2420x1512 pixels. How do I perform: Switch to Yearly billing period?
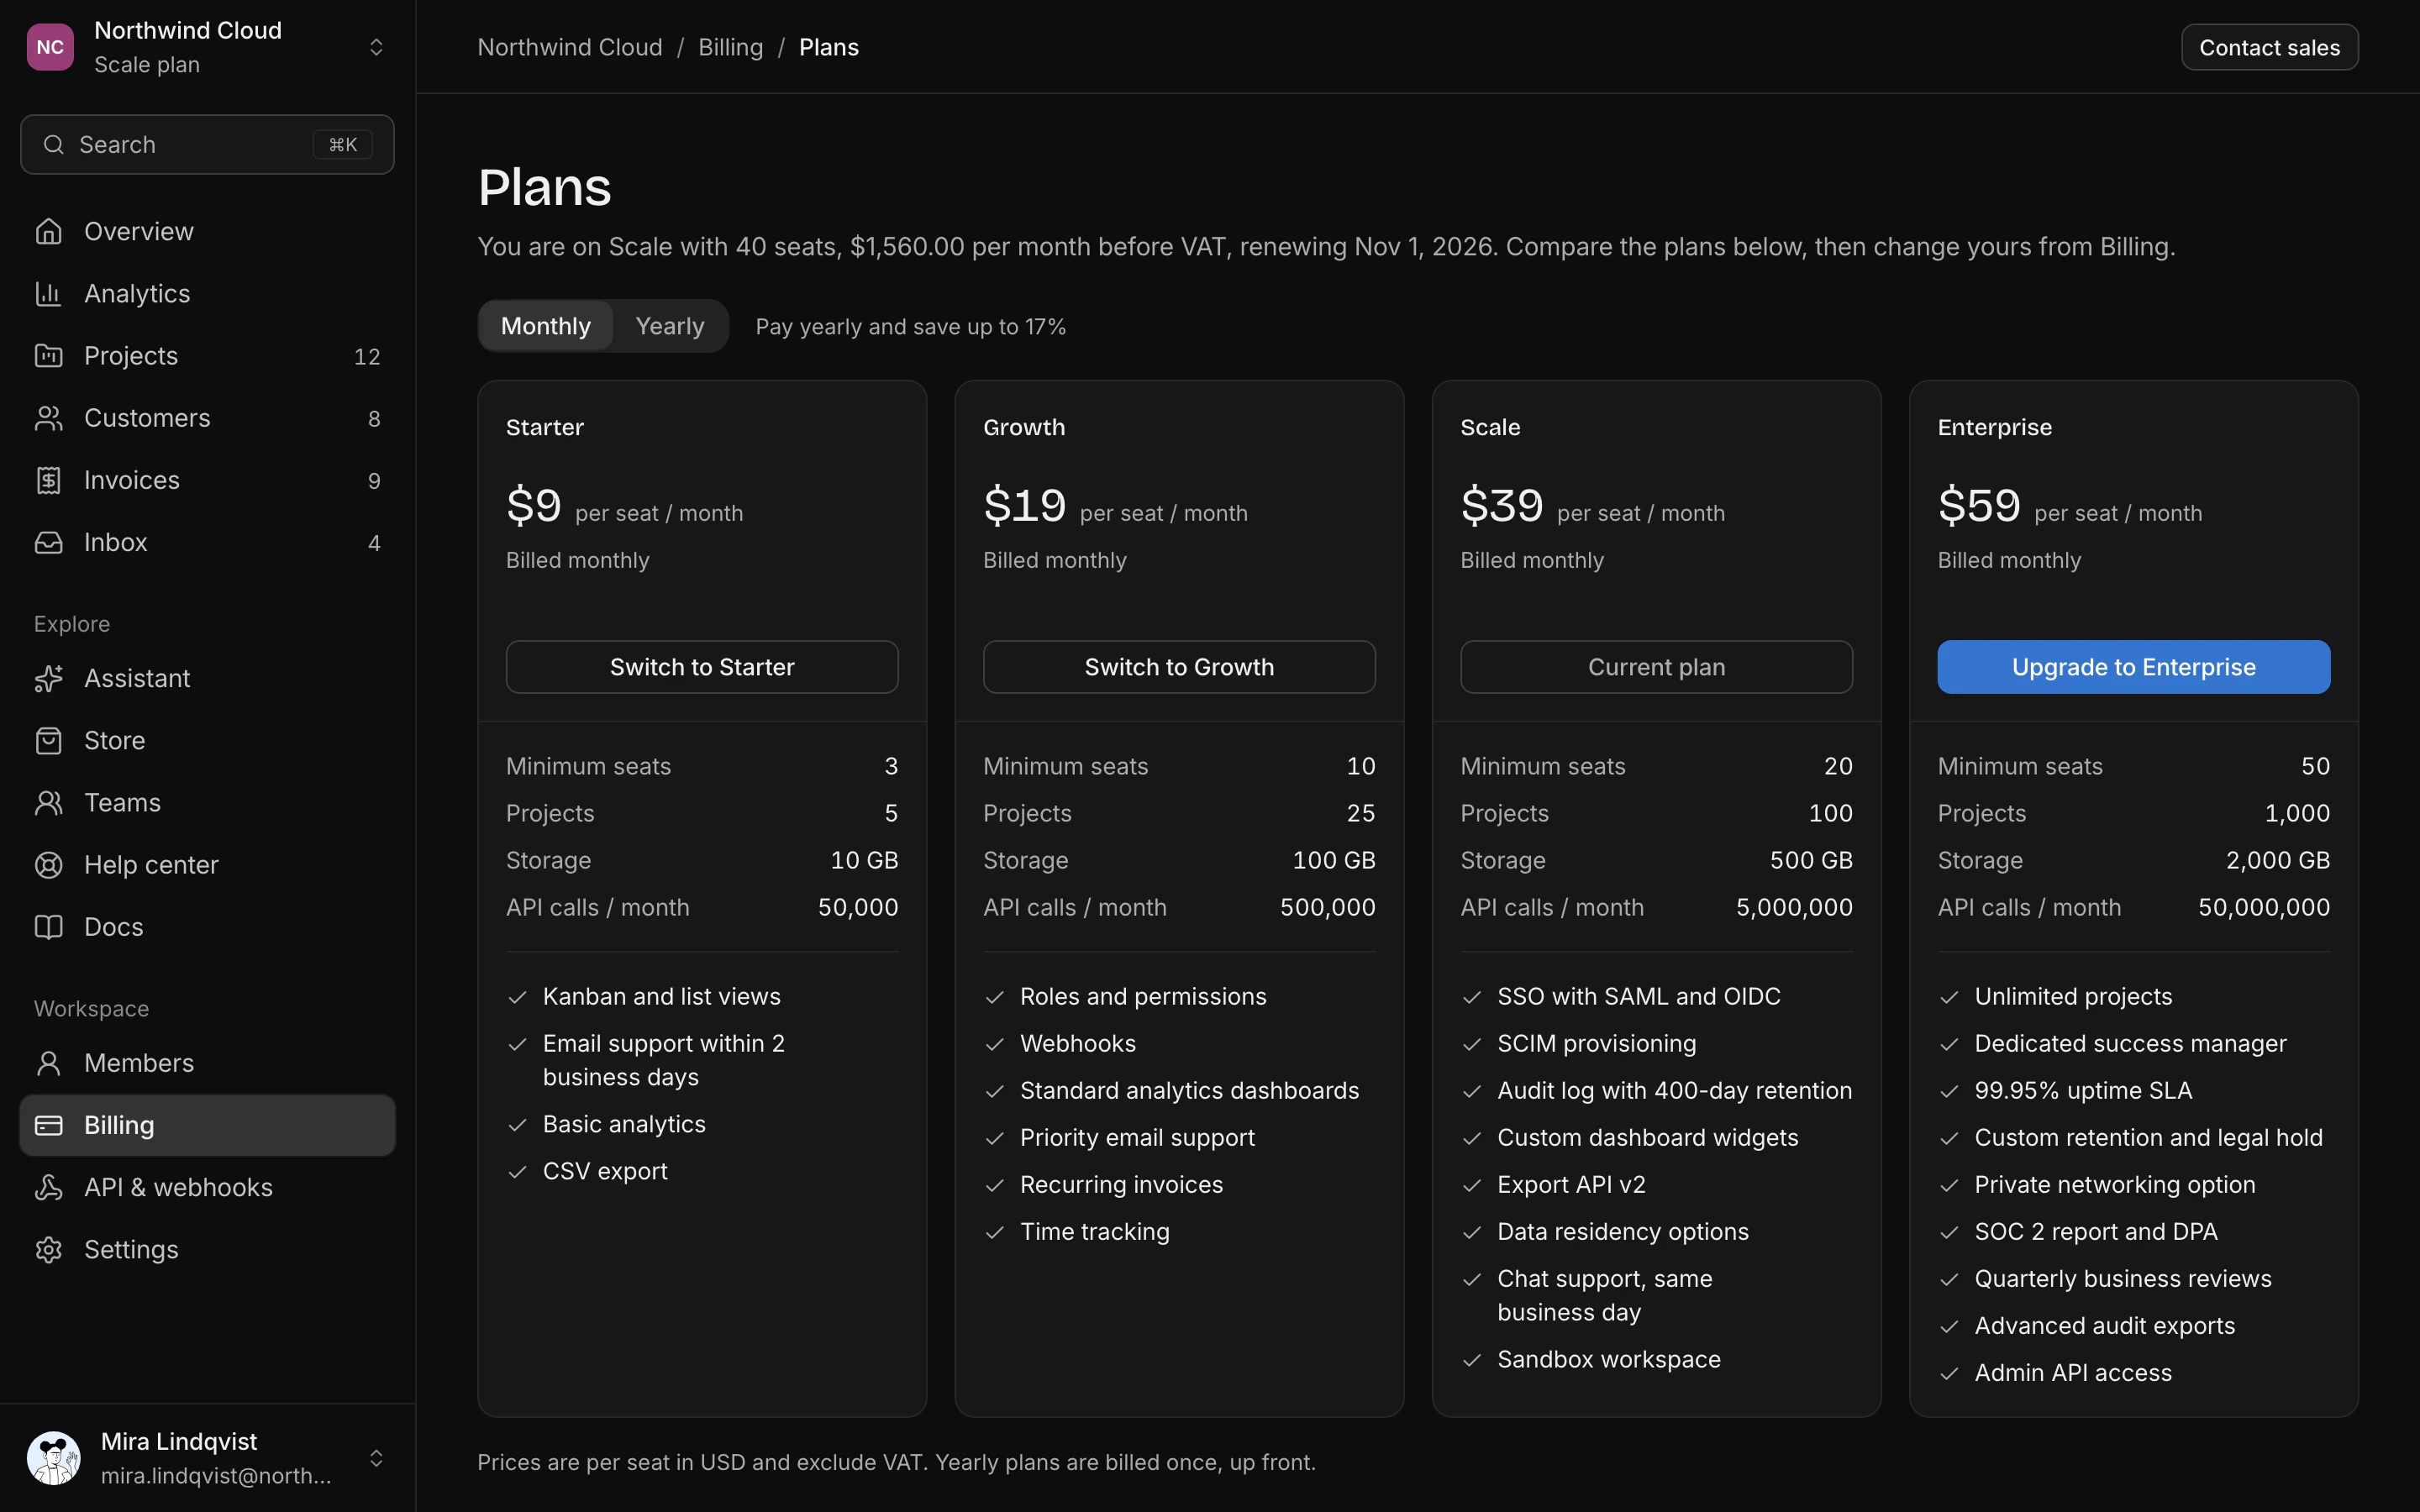click(670, 326)
